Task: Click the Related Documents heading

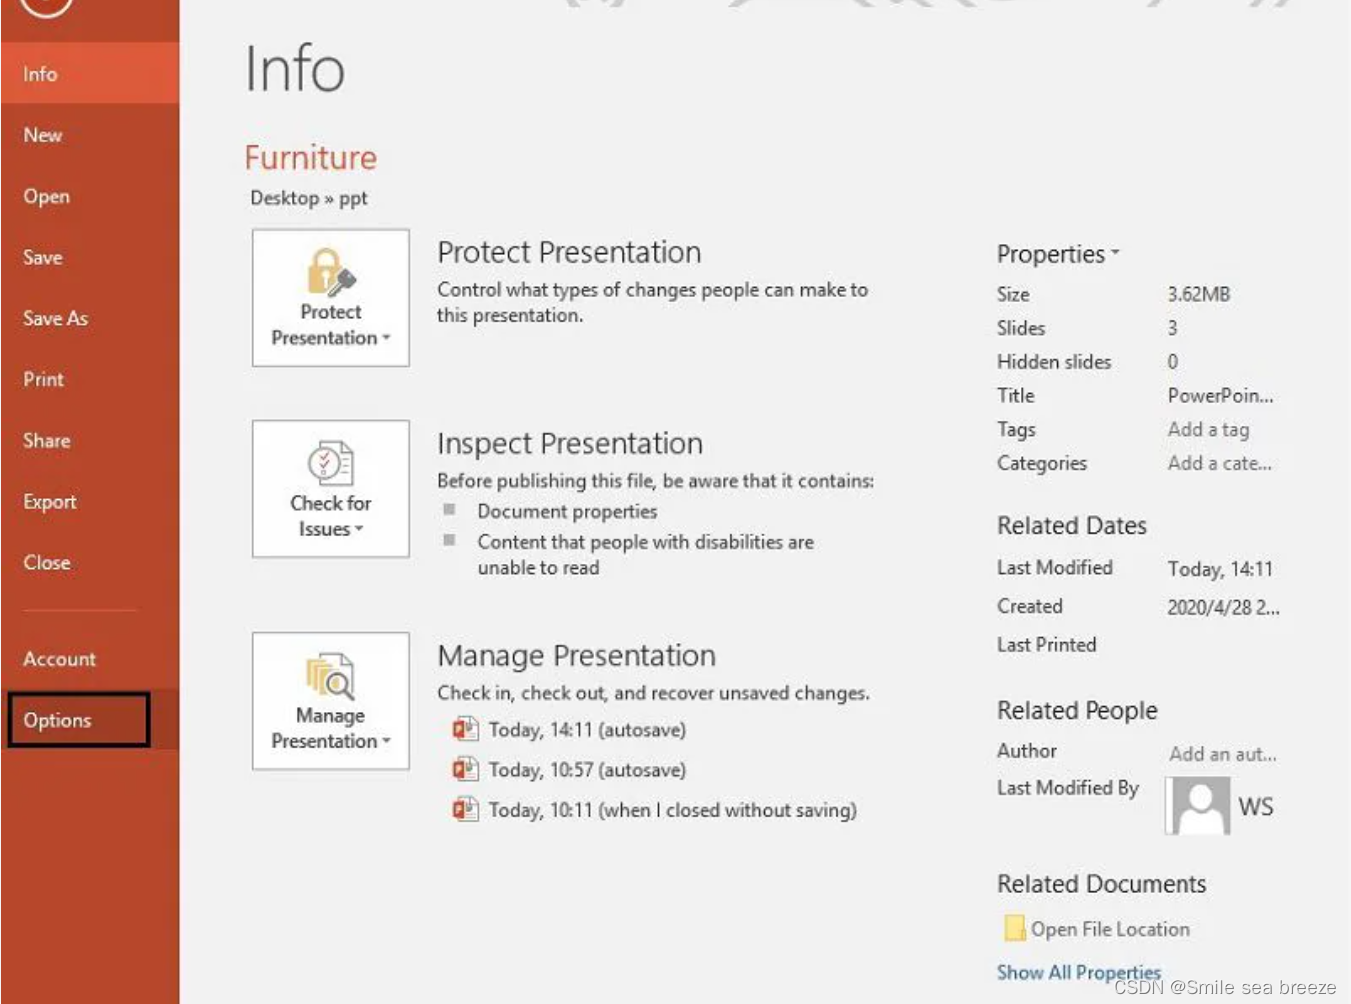Action: (x=1101, y=884)
